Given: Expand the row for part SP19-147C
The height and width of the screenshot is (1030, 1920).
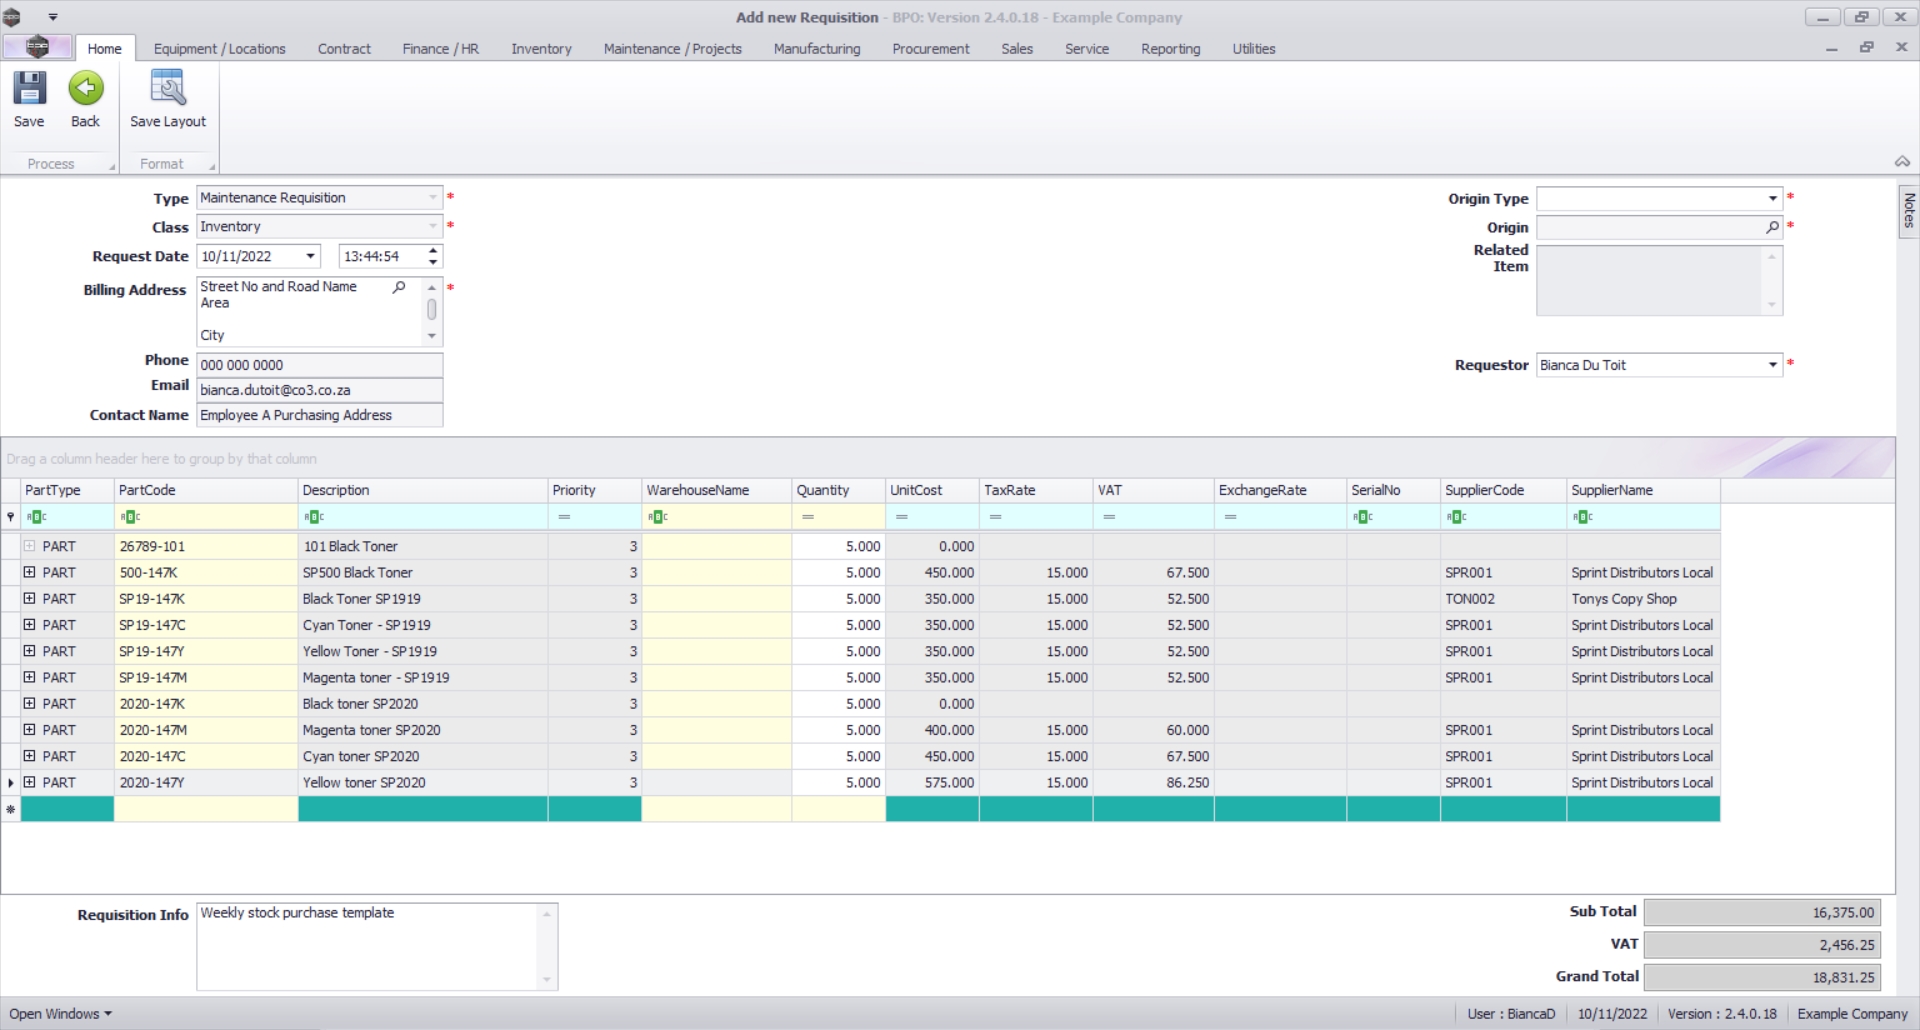Looking at the screenshot, I should [30, 625].
